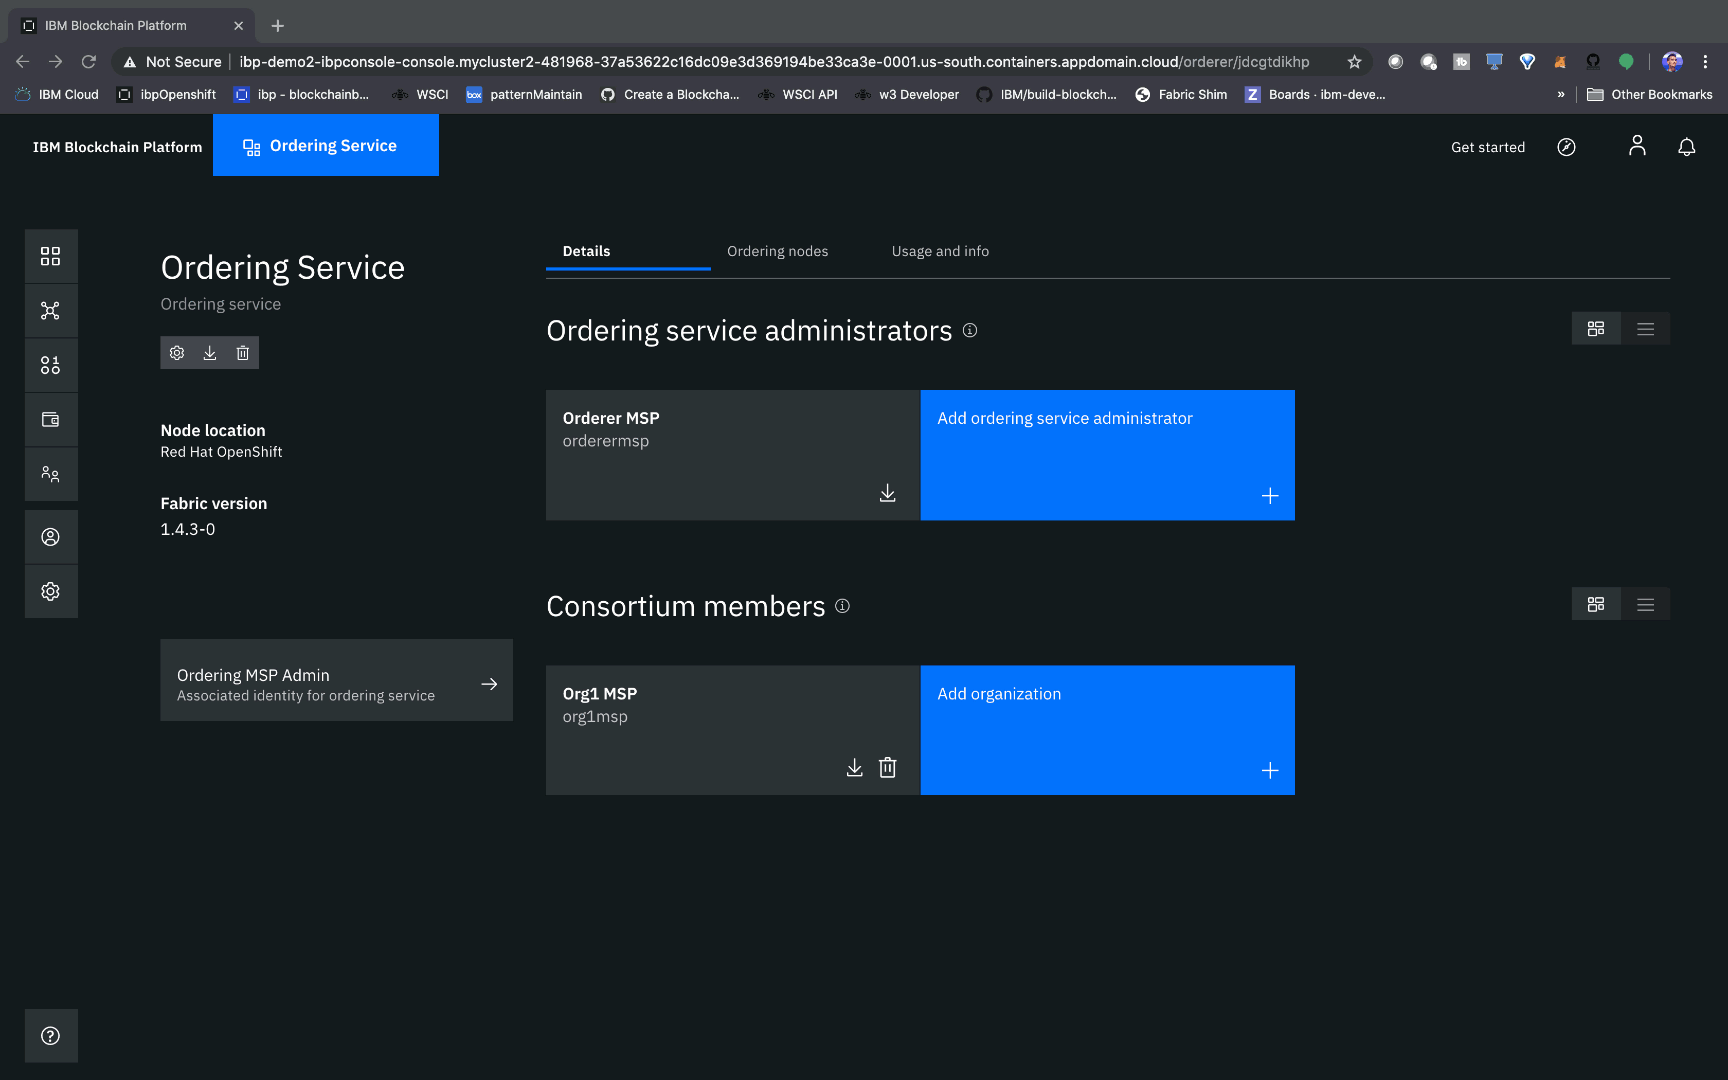Image resolution: width=1728 pixels, height=1080 pixels.
Task: Click the Get started link
Action: (x=1488, y=147)
